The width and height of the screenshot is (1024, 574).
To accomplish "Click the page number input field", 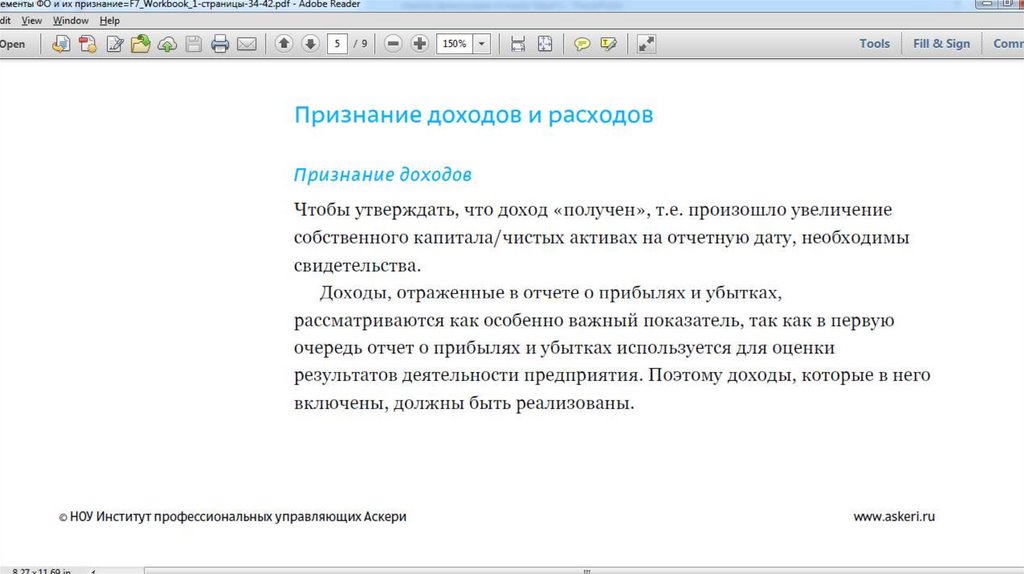I will (337, 44).
